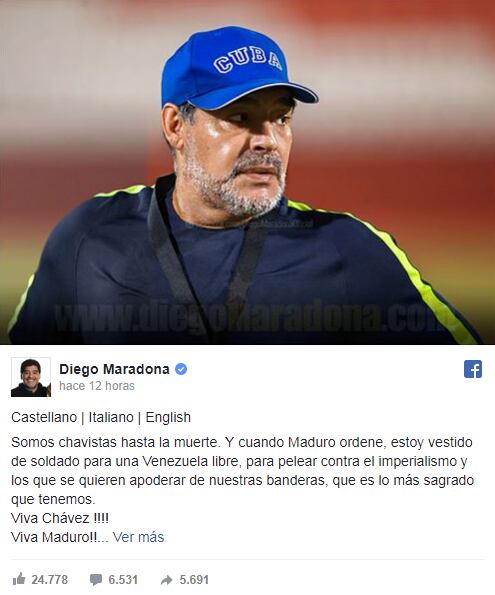Click the 'Somos chavistas' post text paragraph
Viewport: 495px width, 595px height.
pos(243,471)
